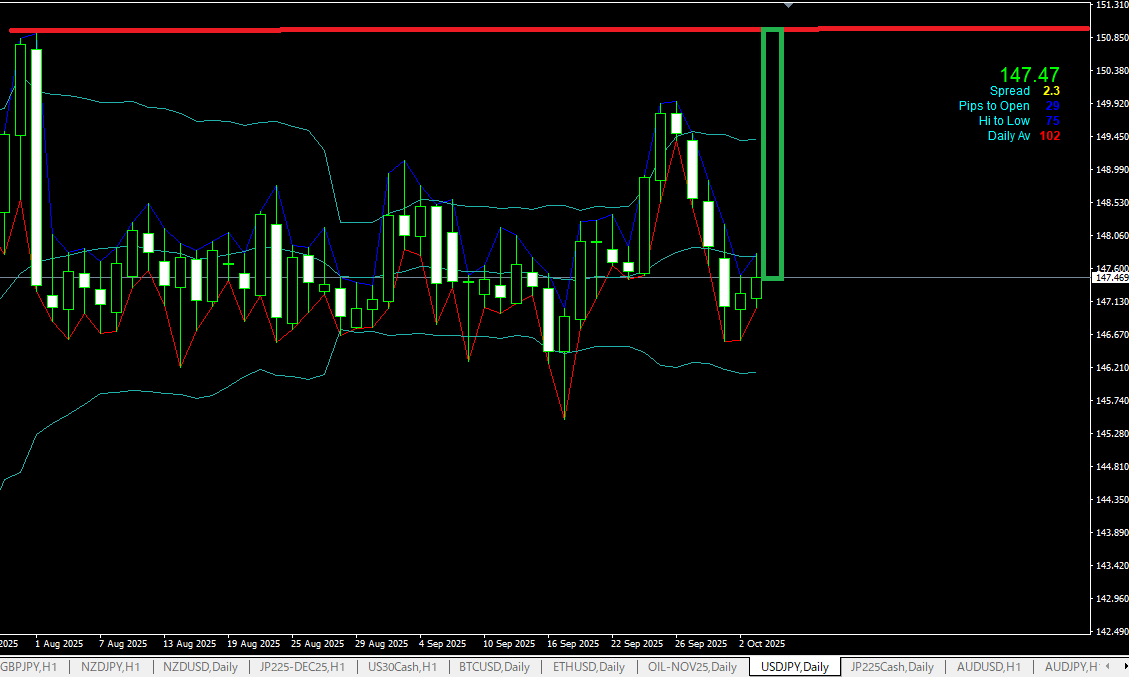Select the NZDUSD,Daily chart tab

click(200, 667)
